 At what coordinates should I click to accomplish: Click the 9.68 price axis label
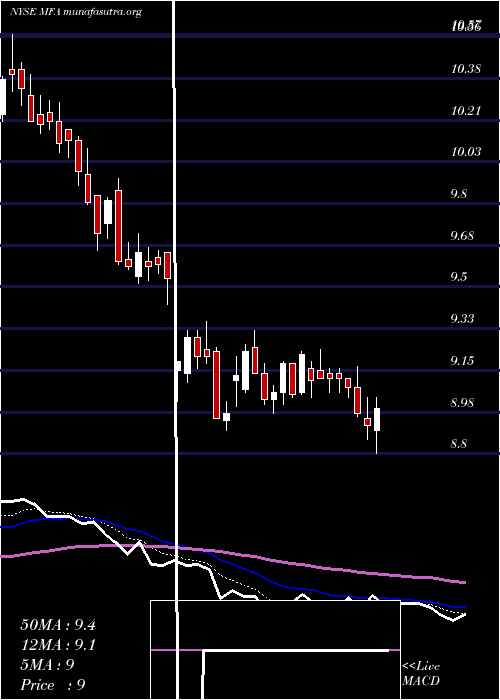click(462, 235)
